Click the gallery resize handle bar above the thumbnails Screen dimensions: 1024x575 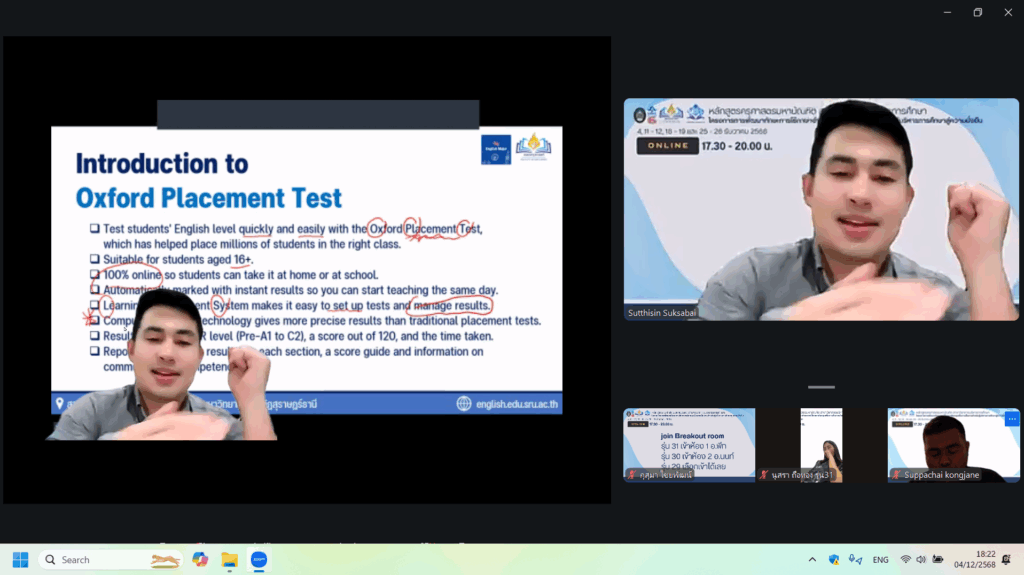coord(821,387)
